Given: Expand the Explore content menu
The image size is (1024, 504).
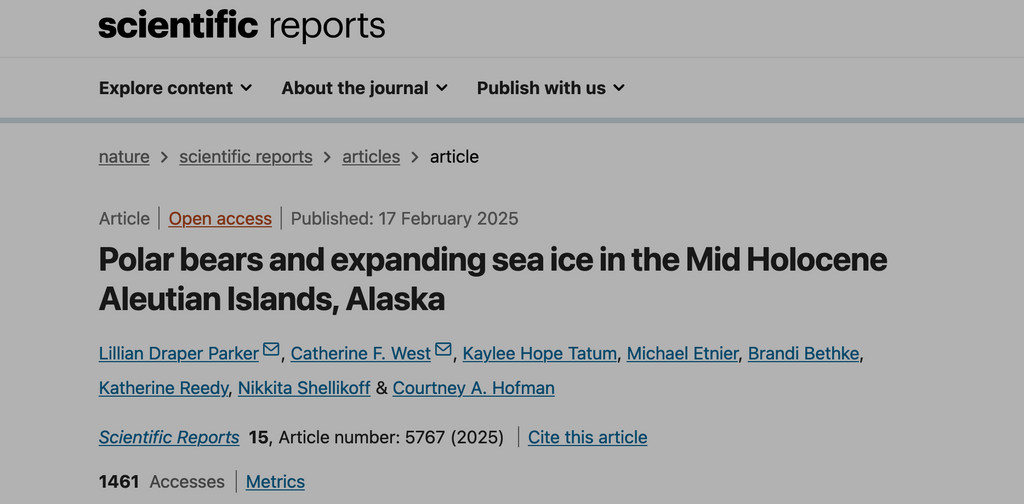Looking at the screenshot, I should coord(175,88).
